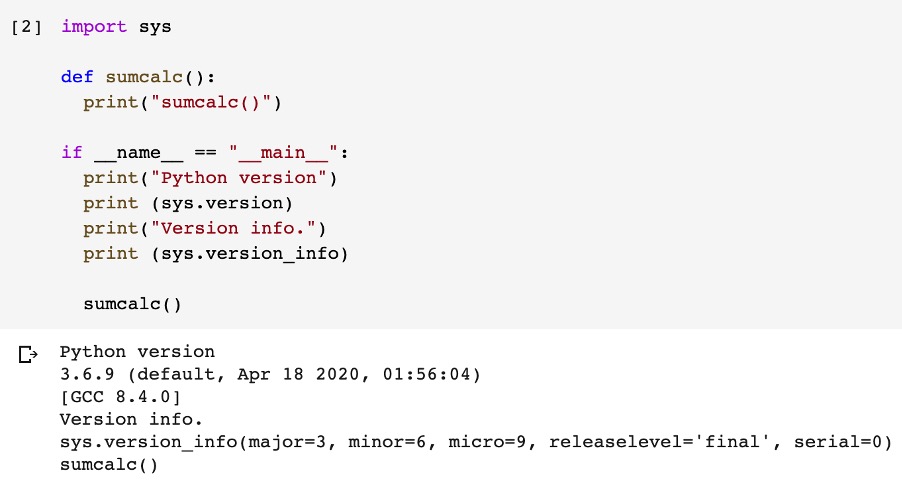Click the print (sys.version_info) code line
Image resolution: width=902 pixels, height=498 pixels.
pyautogui.click(x=215, y=253)
